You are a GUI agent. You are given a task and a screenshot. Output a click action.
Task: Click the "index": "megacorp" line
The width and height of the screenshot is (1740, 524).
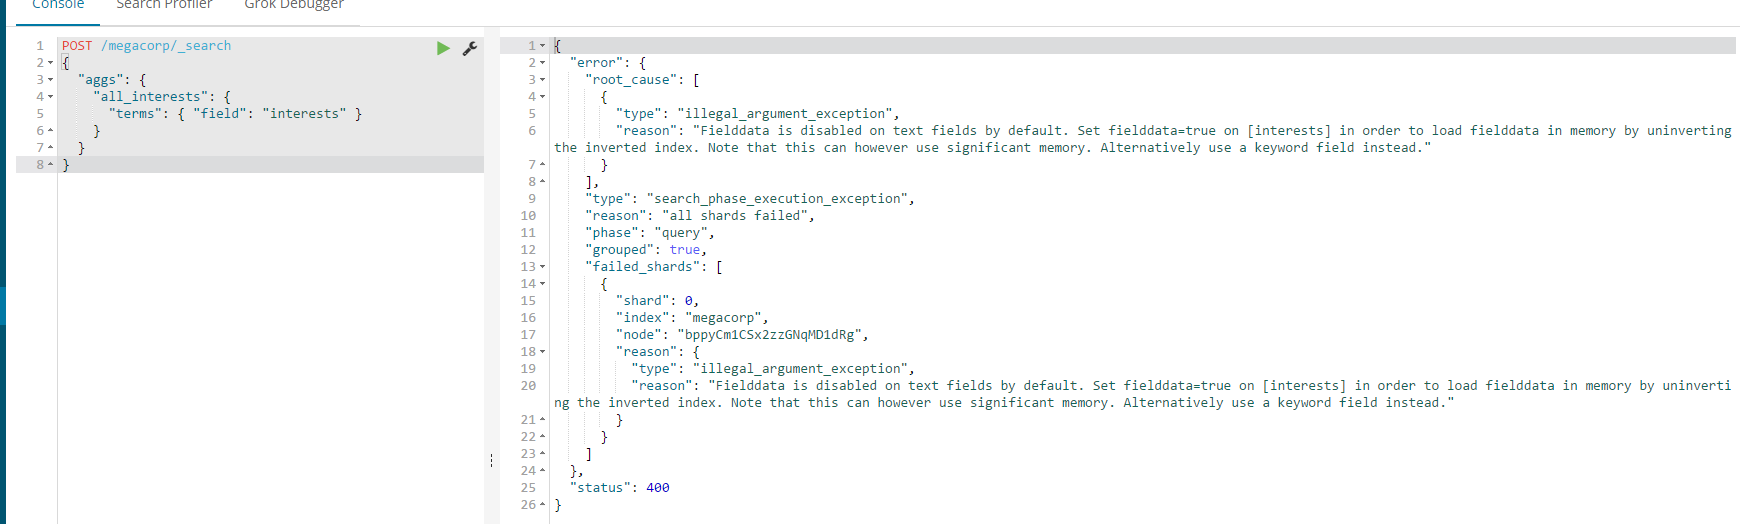[692, 318]
